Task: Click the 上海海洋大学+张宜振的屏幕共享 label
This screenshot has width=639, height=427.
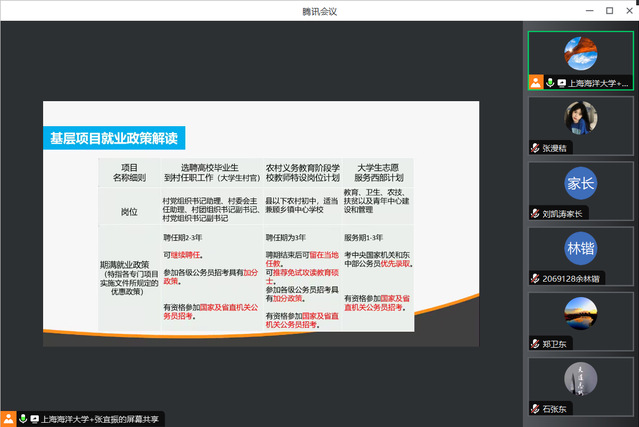Action: pos(100,418)
